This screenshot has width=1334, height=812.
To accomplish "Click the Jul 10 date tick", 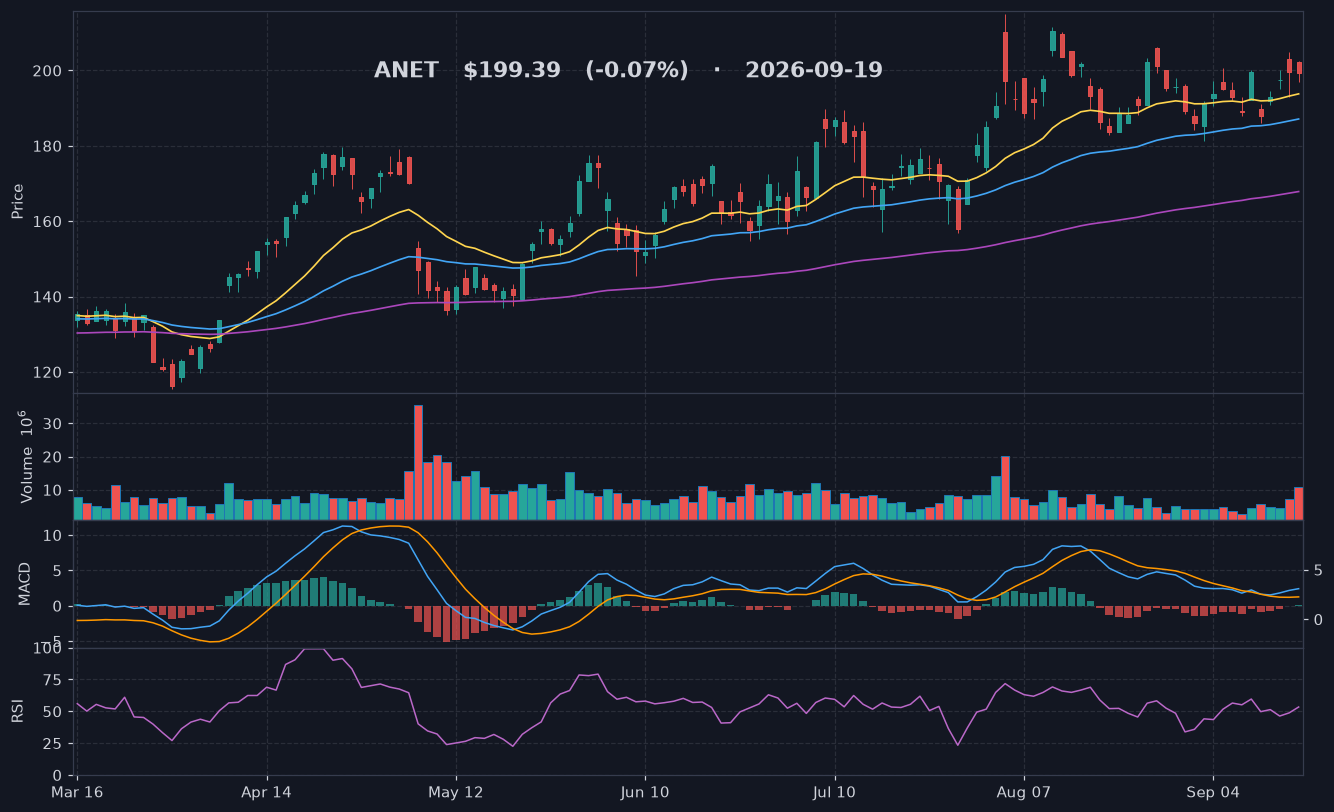I will (834, 792).
